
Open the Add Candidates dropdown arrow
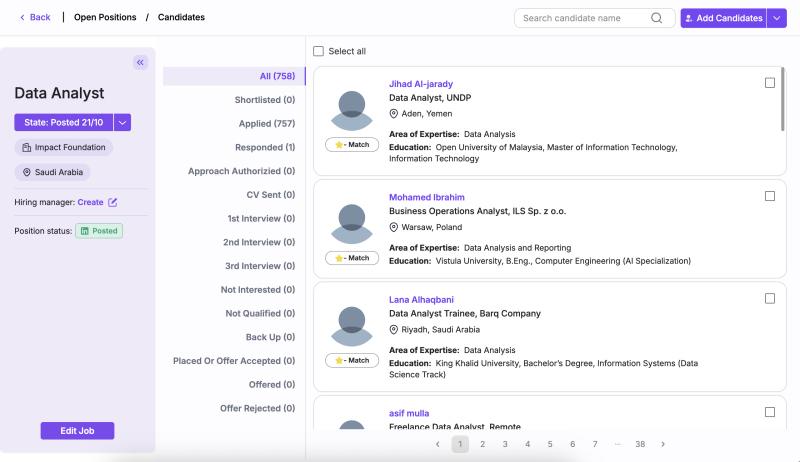point(777,18)
